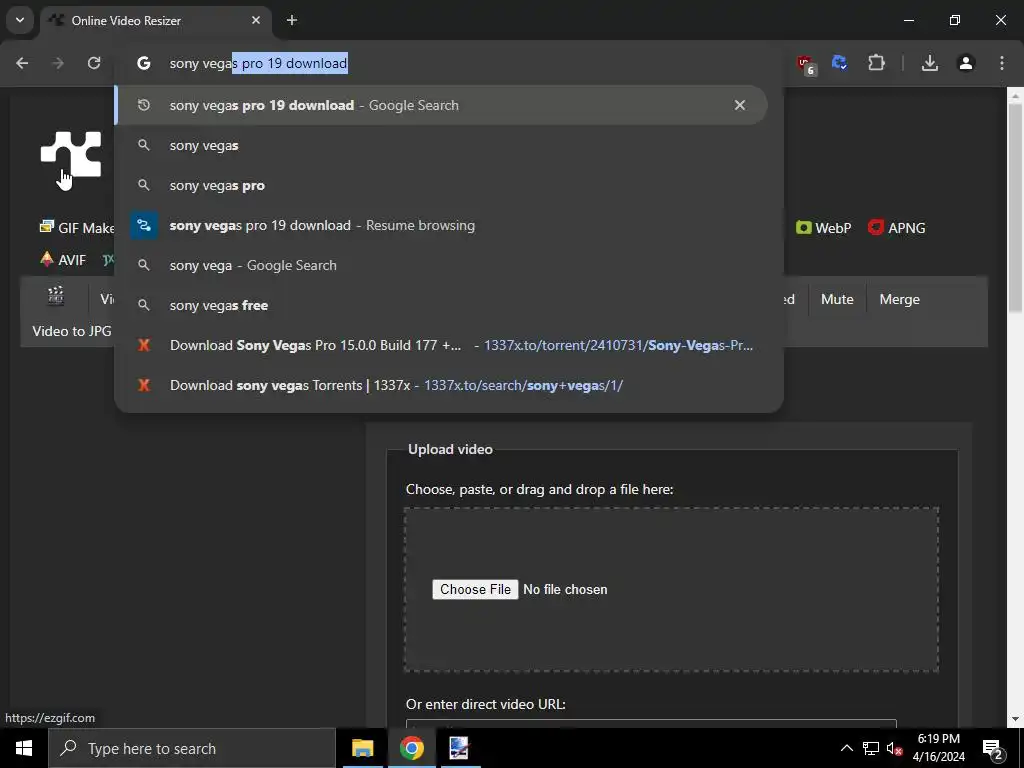Open the WebP tools link

(824, 228)
